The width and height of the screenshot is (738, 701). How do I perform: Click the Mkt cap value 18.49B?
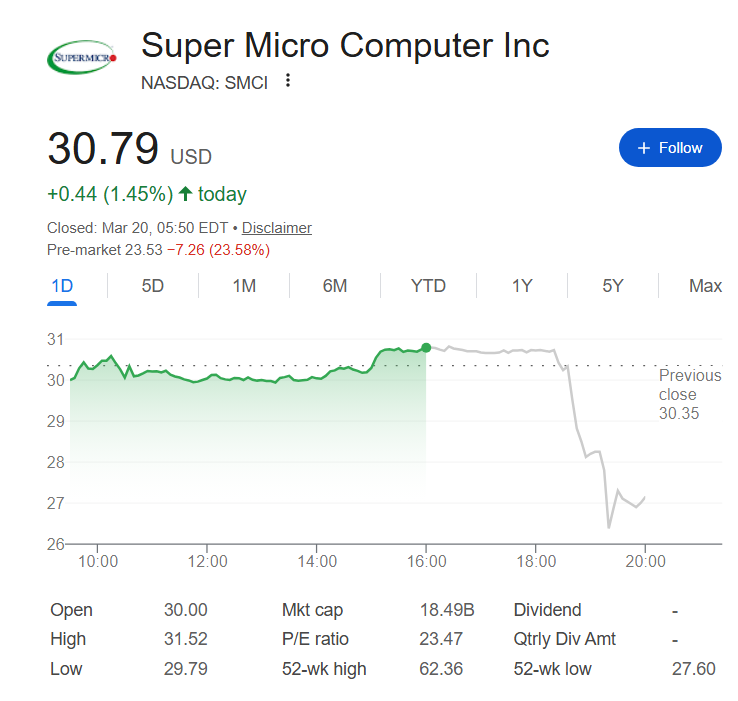click(446, 610)
